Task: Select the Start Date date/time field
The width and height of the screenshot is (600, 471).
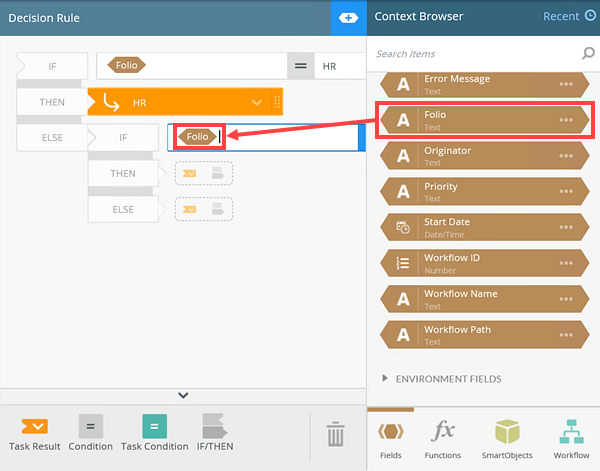Action: point(484,227)
